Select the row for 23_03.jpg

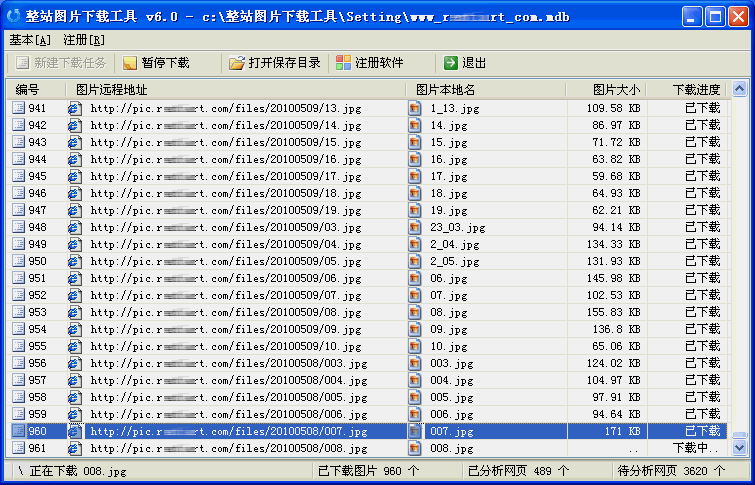point(300,227)
